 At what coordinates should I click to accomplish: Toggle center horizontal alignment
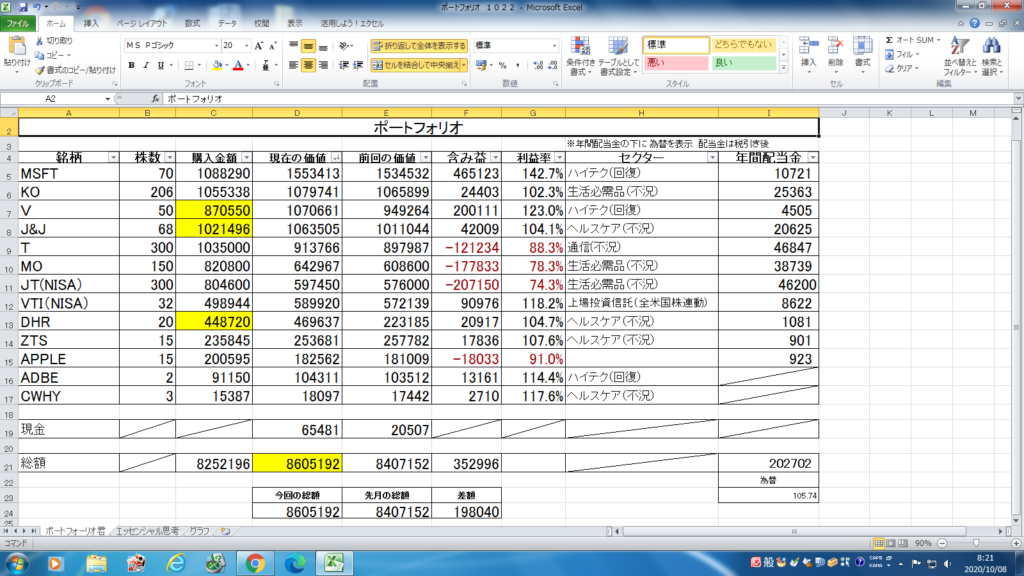click(308, 65)
